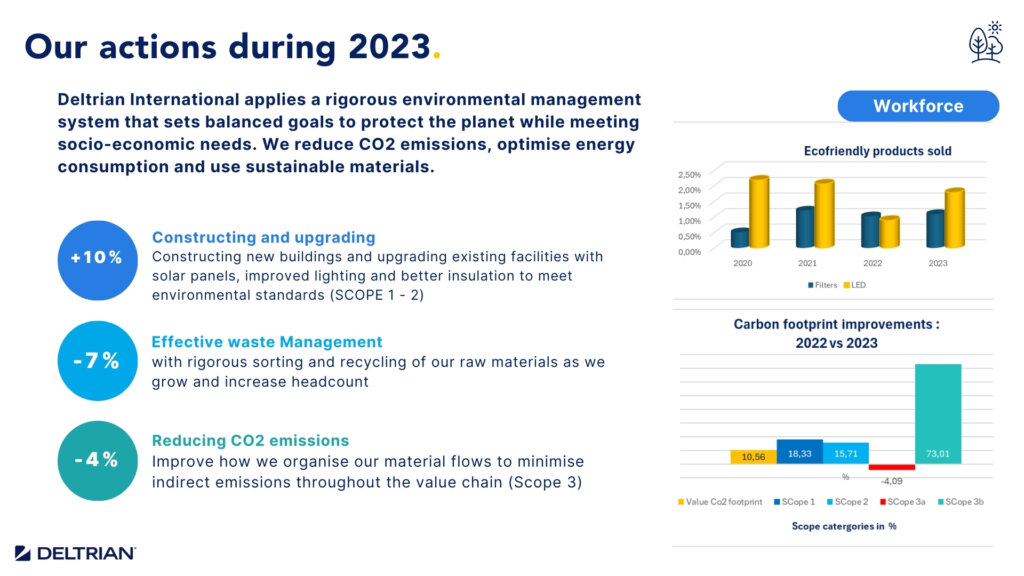Select the +10% blue circle badge

click(96, 258)
